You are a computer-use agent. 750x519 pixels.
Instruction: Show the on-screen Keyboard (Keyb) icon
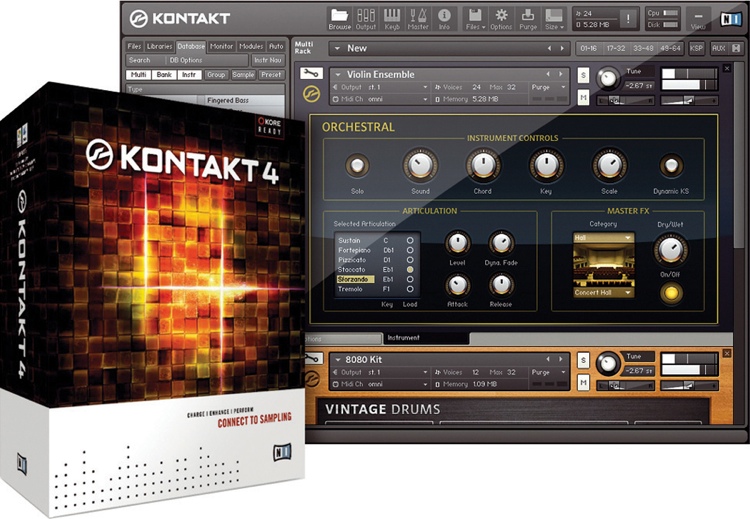(392, 17)
